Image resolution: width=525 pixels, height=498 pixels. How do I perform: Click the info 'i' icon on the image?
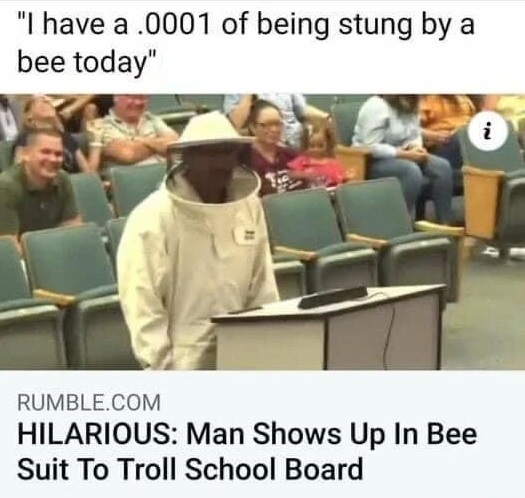[x=489, y=132]
